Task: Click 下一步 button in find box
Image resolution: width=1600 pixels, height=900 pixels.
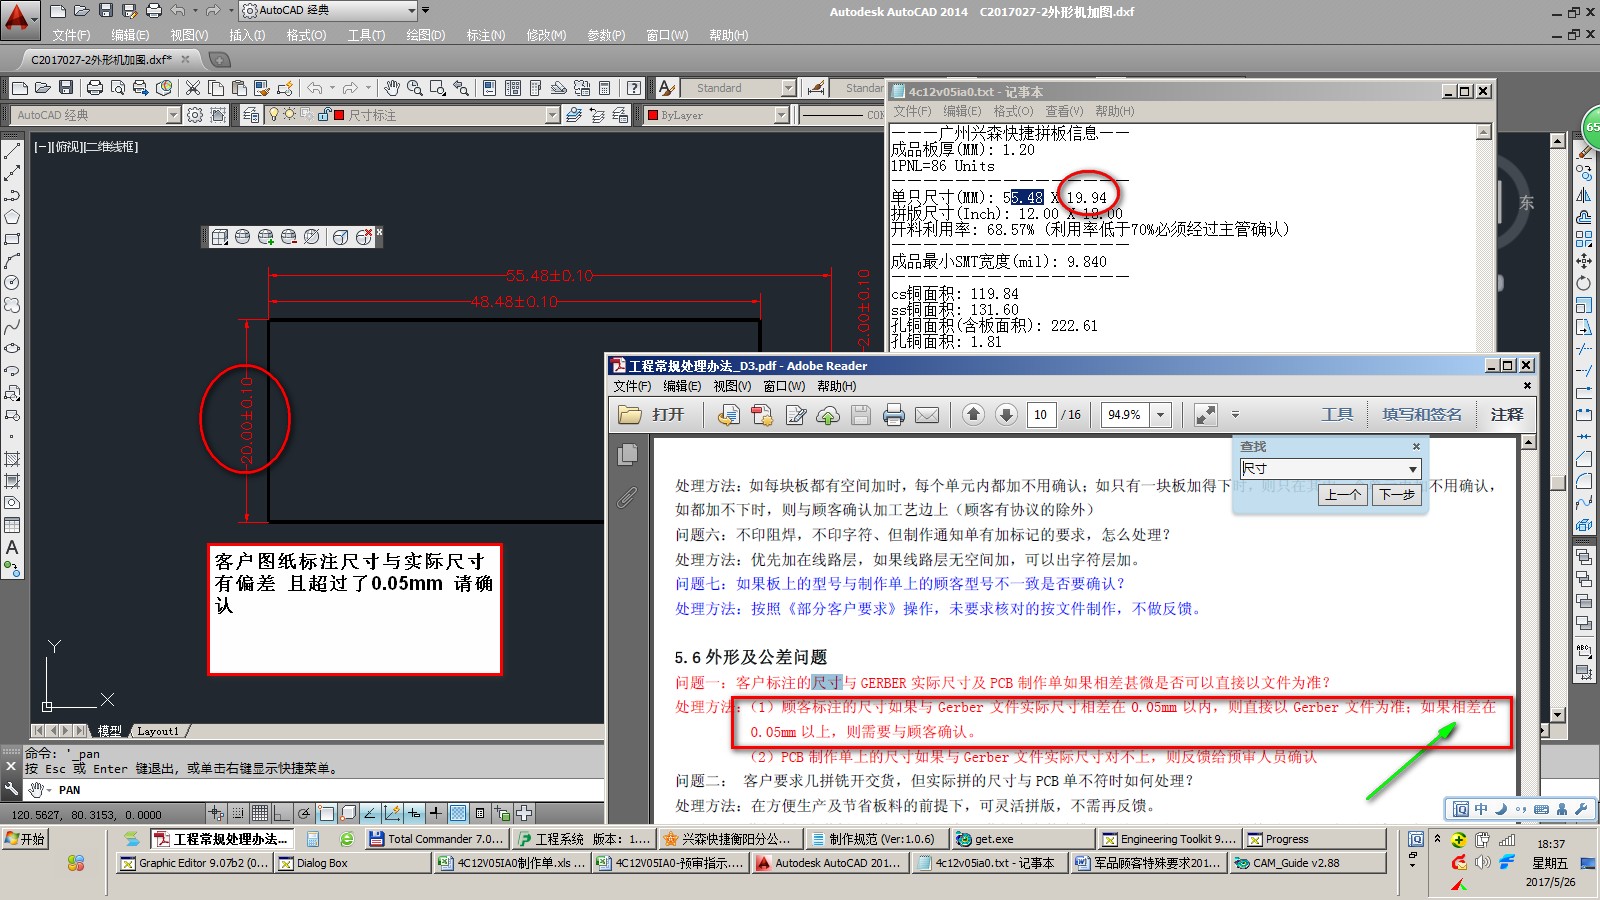Action: click(1396, 495)
